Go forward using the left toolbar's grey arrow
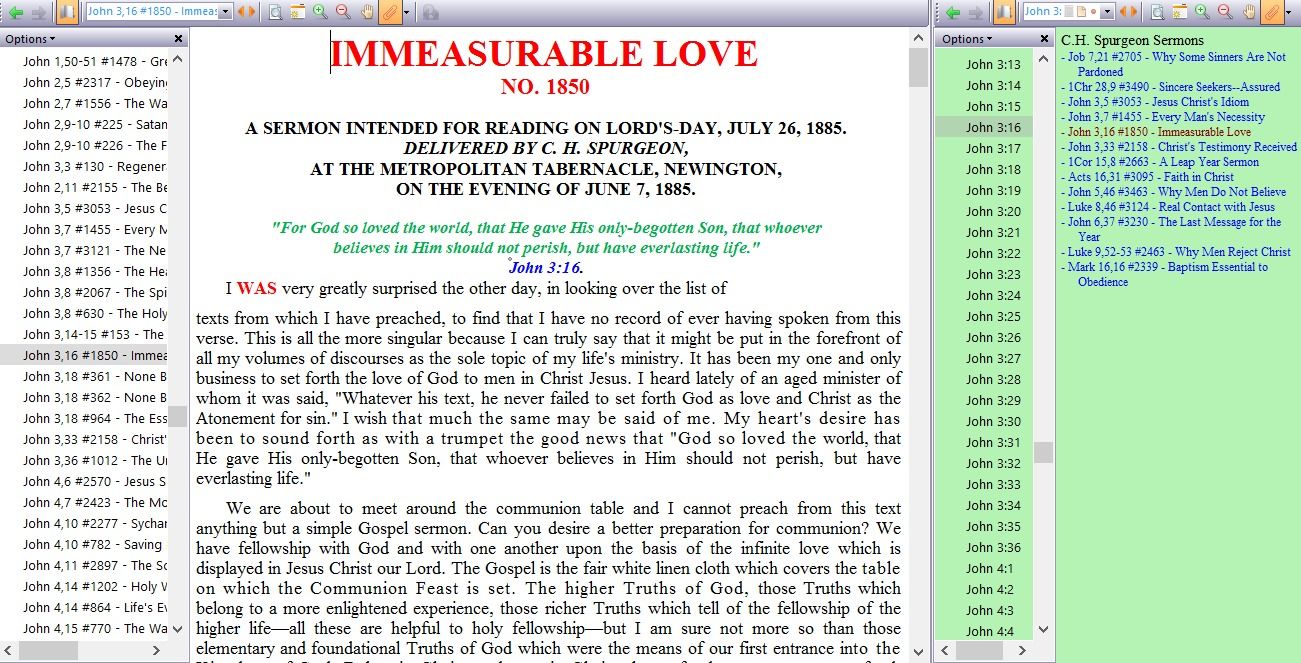 pos(39,12)
